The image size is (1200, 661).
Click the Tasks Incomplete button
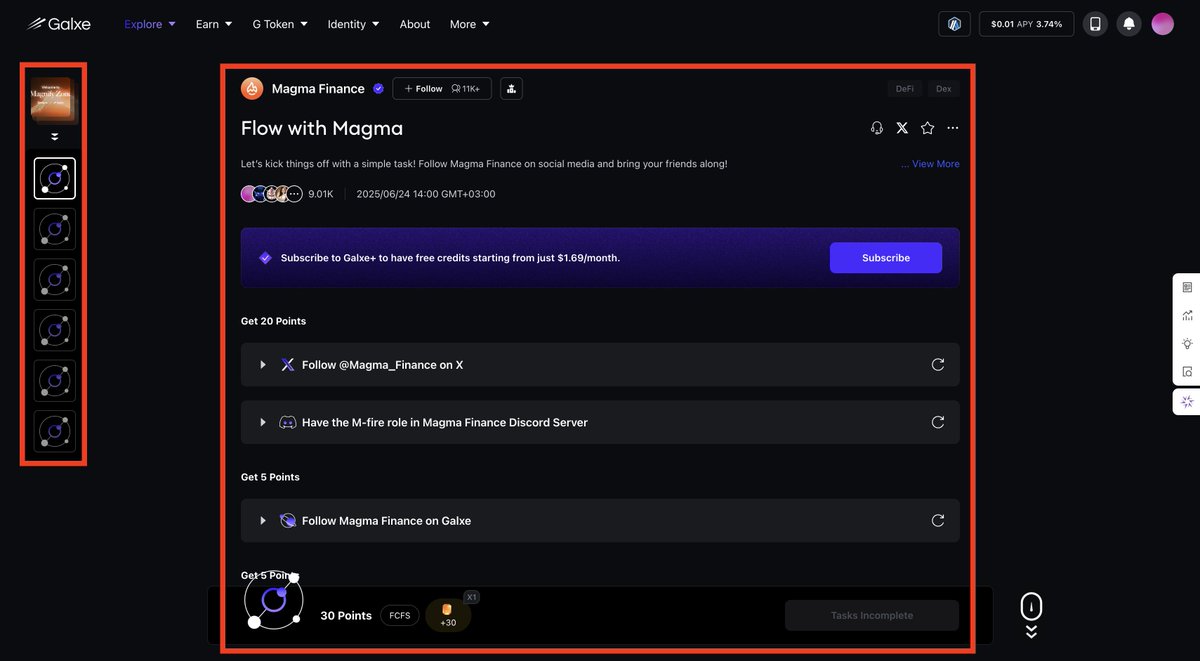(872, 616)
